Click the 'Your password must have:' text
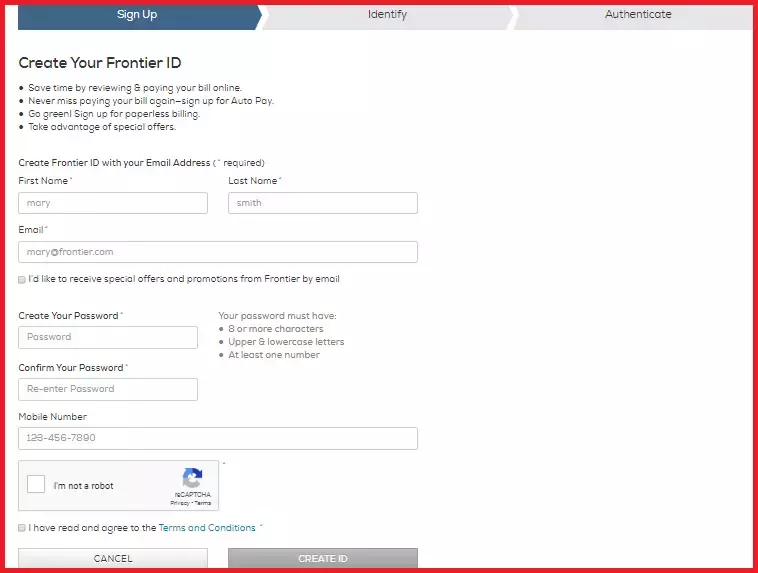Screen dimensions: 758x573 coord(277,316)
